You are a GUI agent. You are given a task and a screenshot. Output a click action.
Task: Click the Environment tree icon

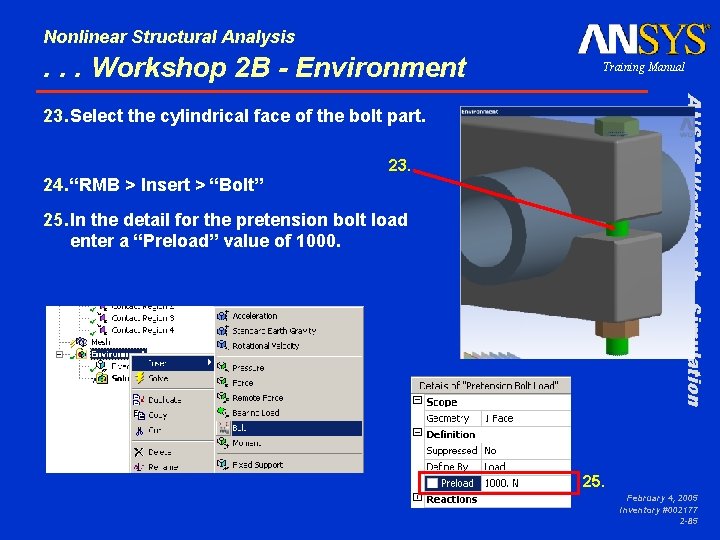81,354
